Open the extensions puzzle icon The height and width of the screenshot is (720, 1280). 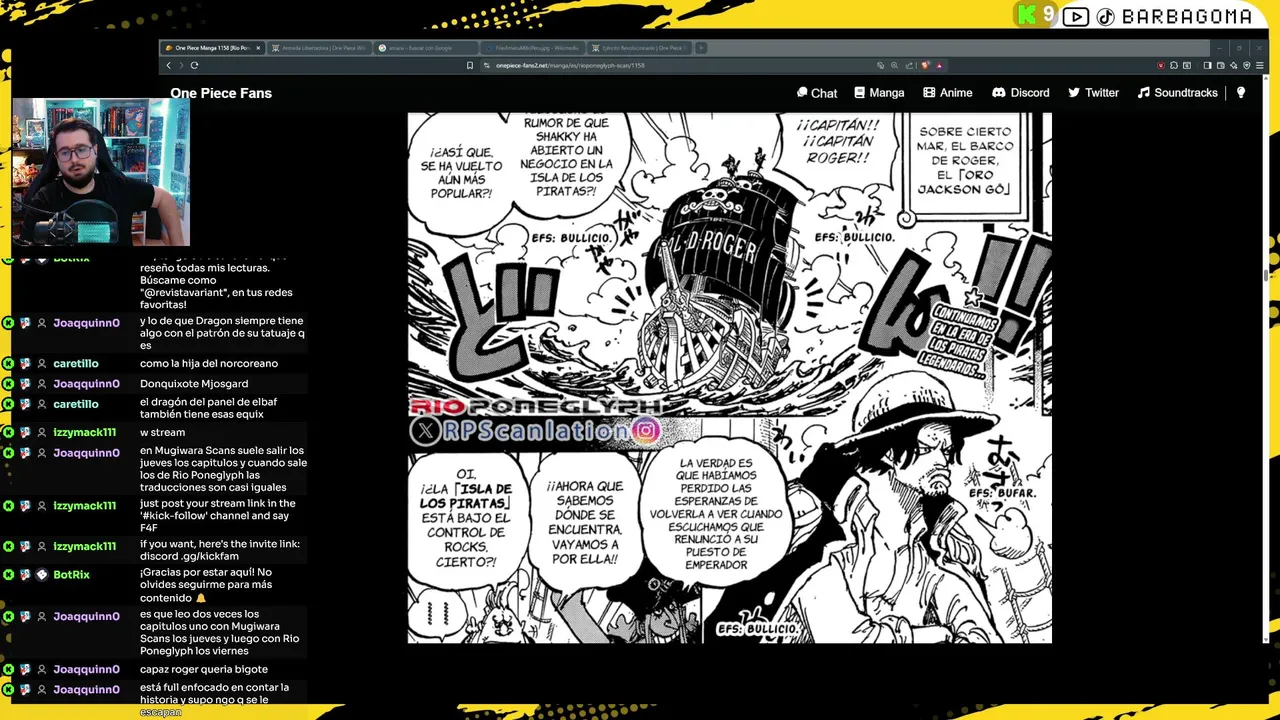click(x=1174, y=65)
